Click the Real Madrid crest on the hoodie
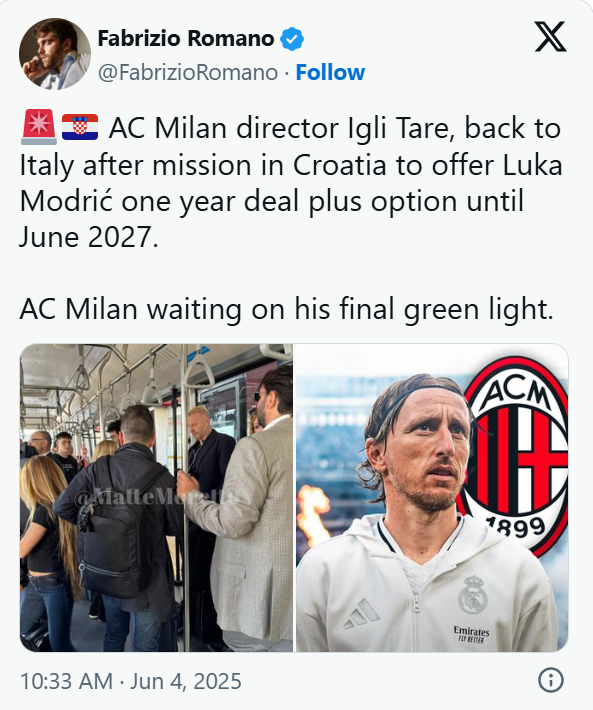 pyautogui.click(x=473, y=594)
